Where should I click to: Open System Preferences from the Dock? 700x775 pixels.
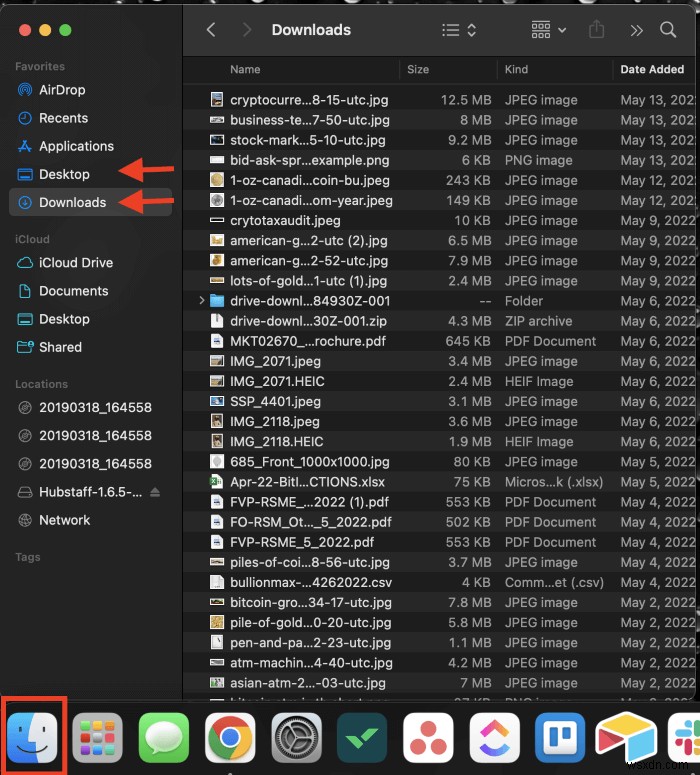[x=296, y=738]
